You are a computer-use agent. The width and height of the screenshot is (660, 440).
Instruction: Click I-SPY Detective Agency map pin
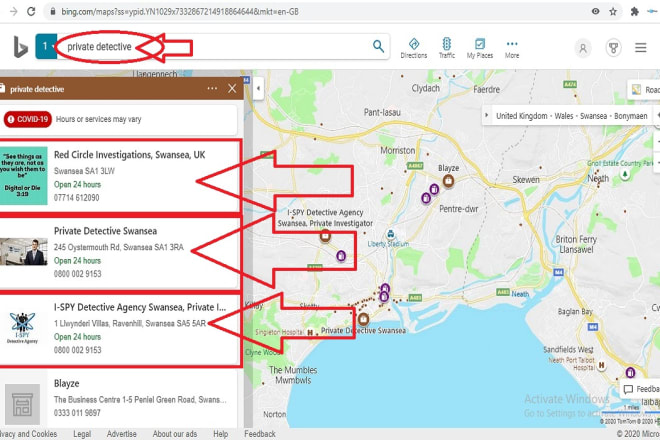click(x=325, y=236)
